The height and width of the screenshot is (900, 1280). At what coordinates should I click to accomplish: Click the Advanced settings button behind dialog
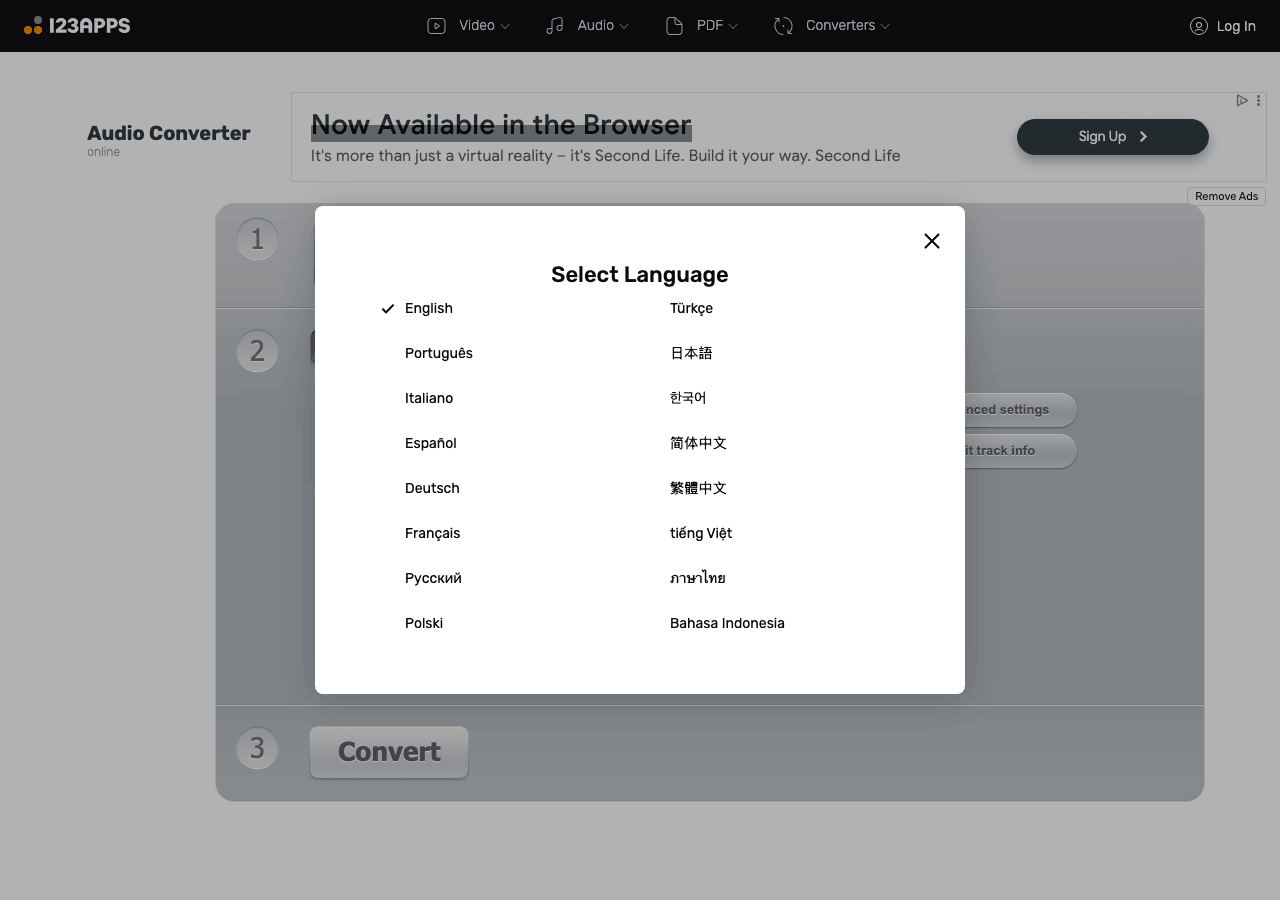point(1020,410)
